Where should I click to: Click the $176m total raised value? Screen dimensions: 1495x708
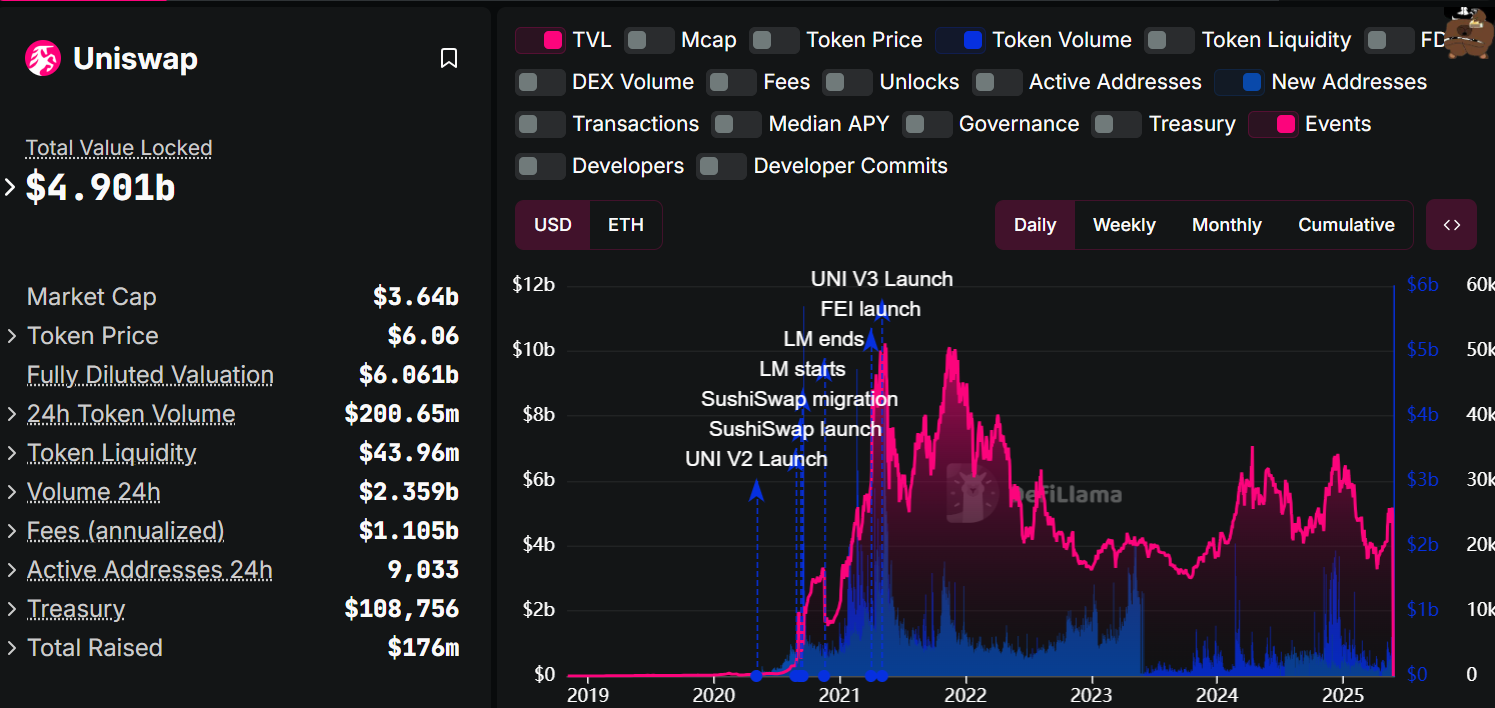click(423, 648)
